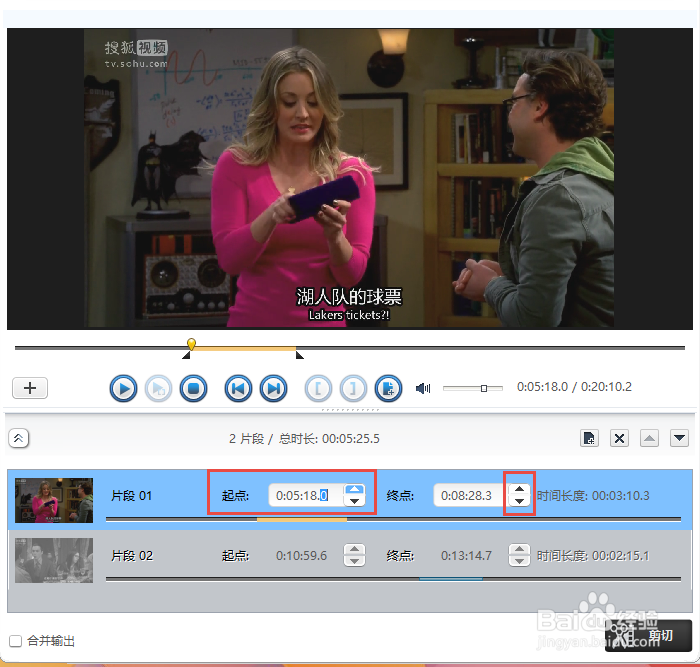Decrease 片段 02 start time

tap(354, 561)
